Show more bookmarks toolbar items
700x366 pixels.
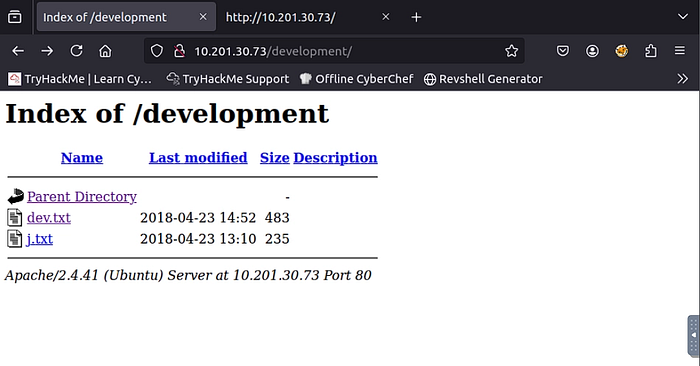point(682,79)
